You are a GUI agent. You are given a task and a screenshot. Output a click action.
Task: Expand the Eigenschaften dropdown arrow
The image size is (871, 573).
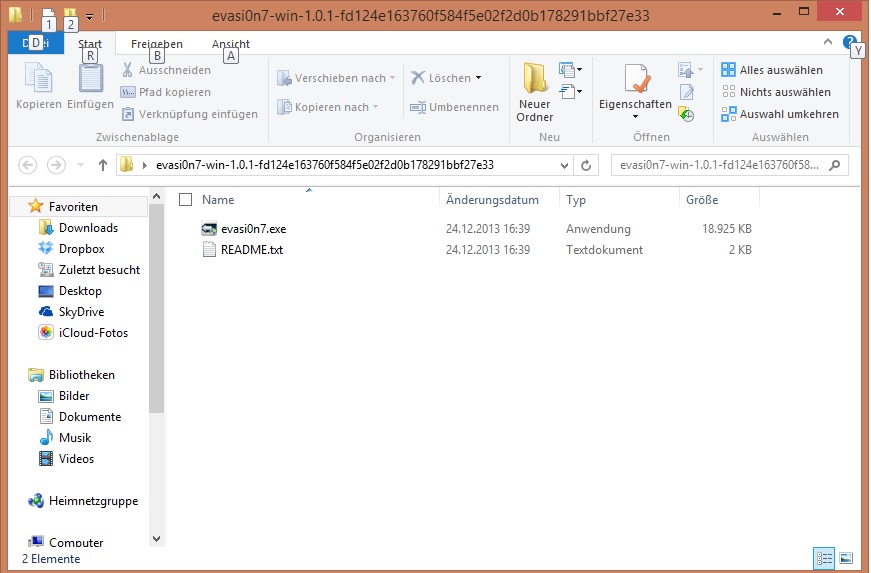(x=635, y=117)
